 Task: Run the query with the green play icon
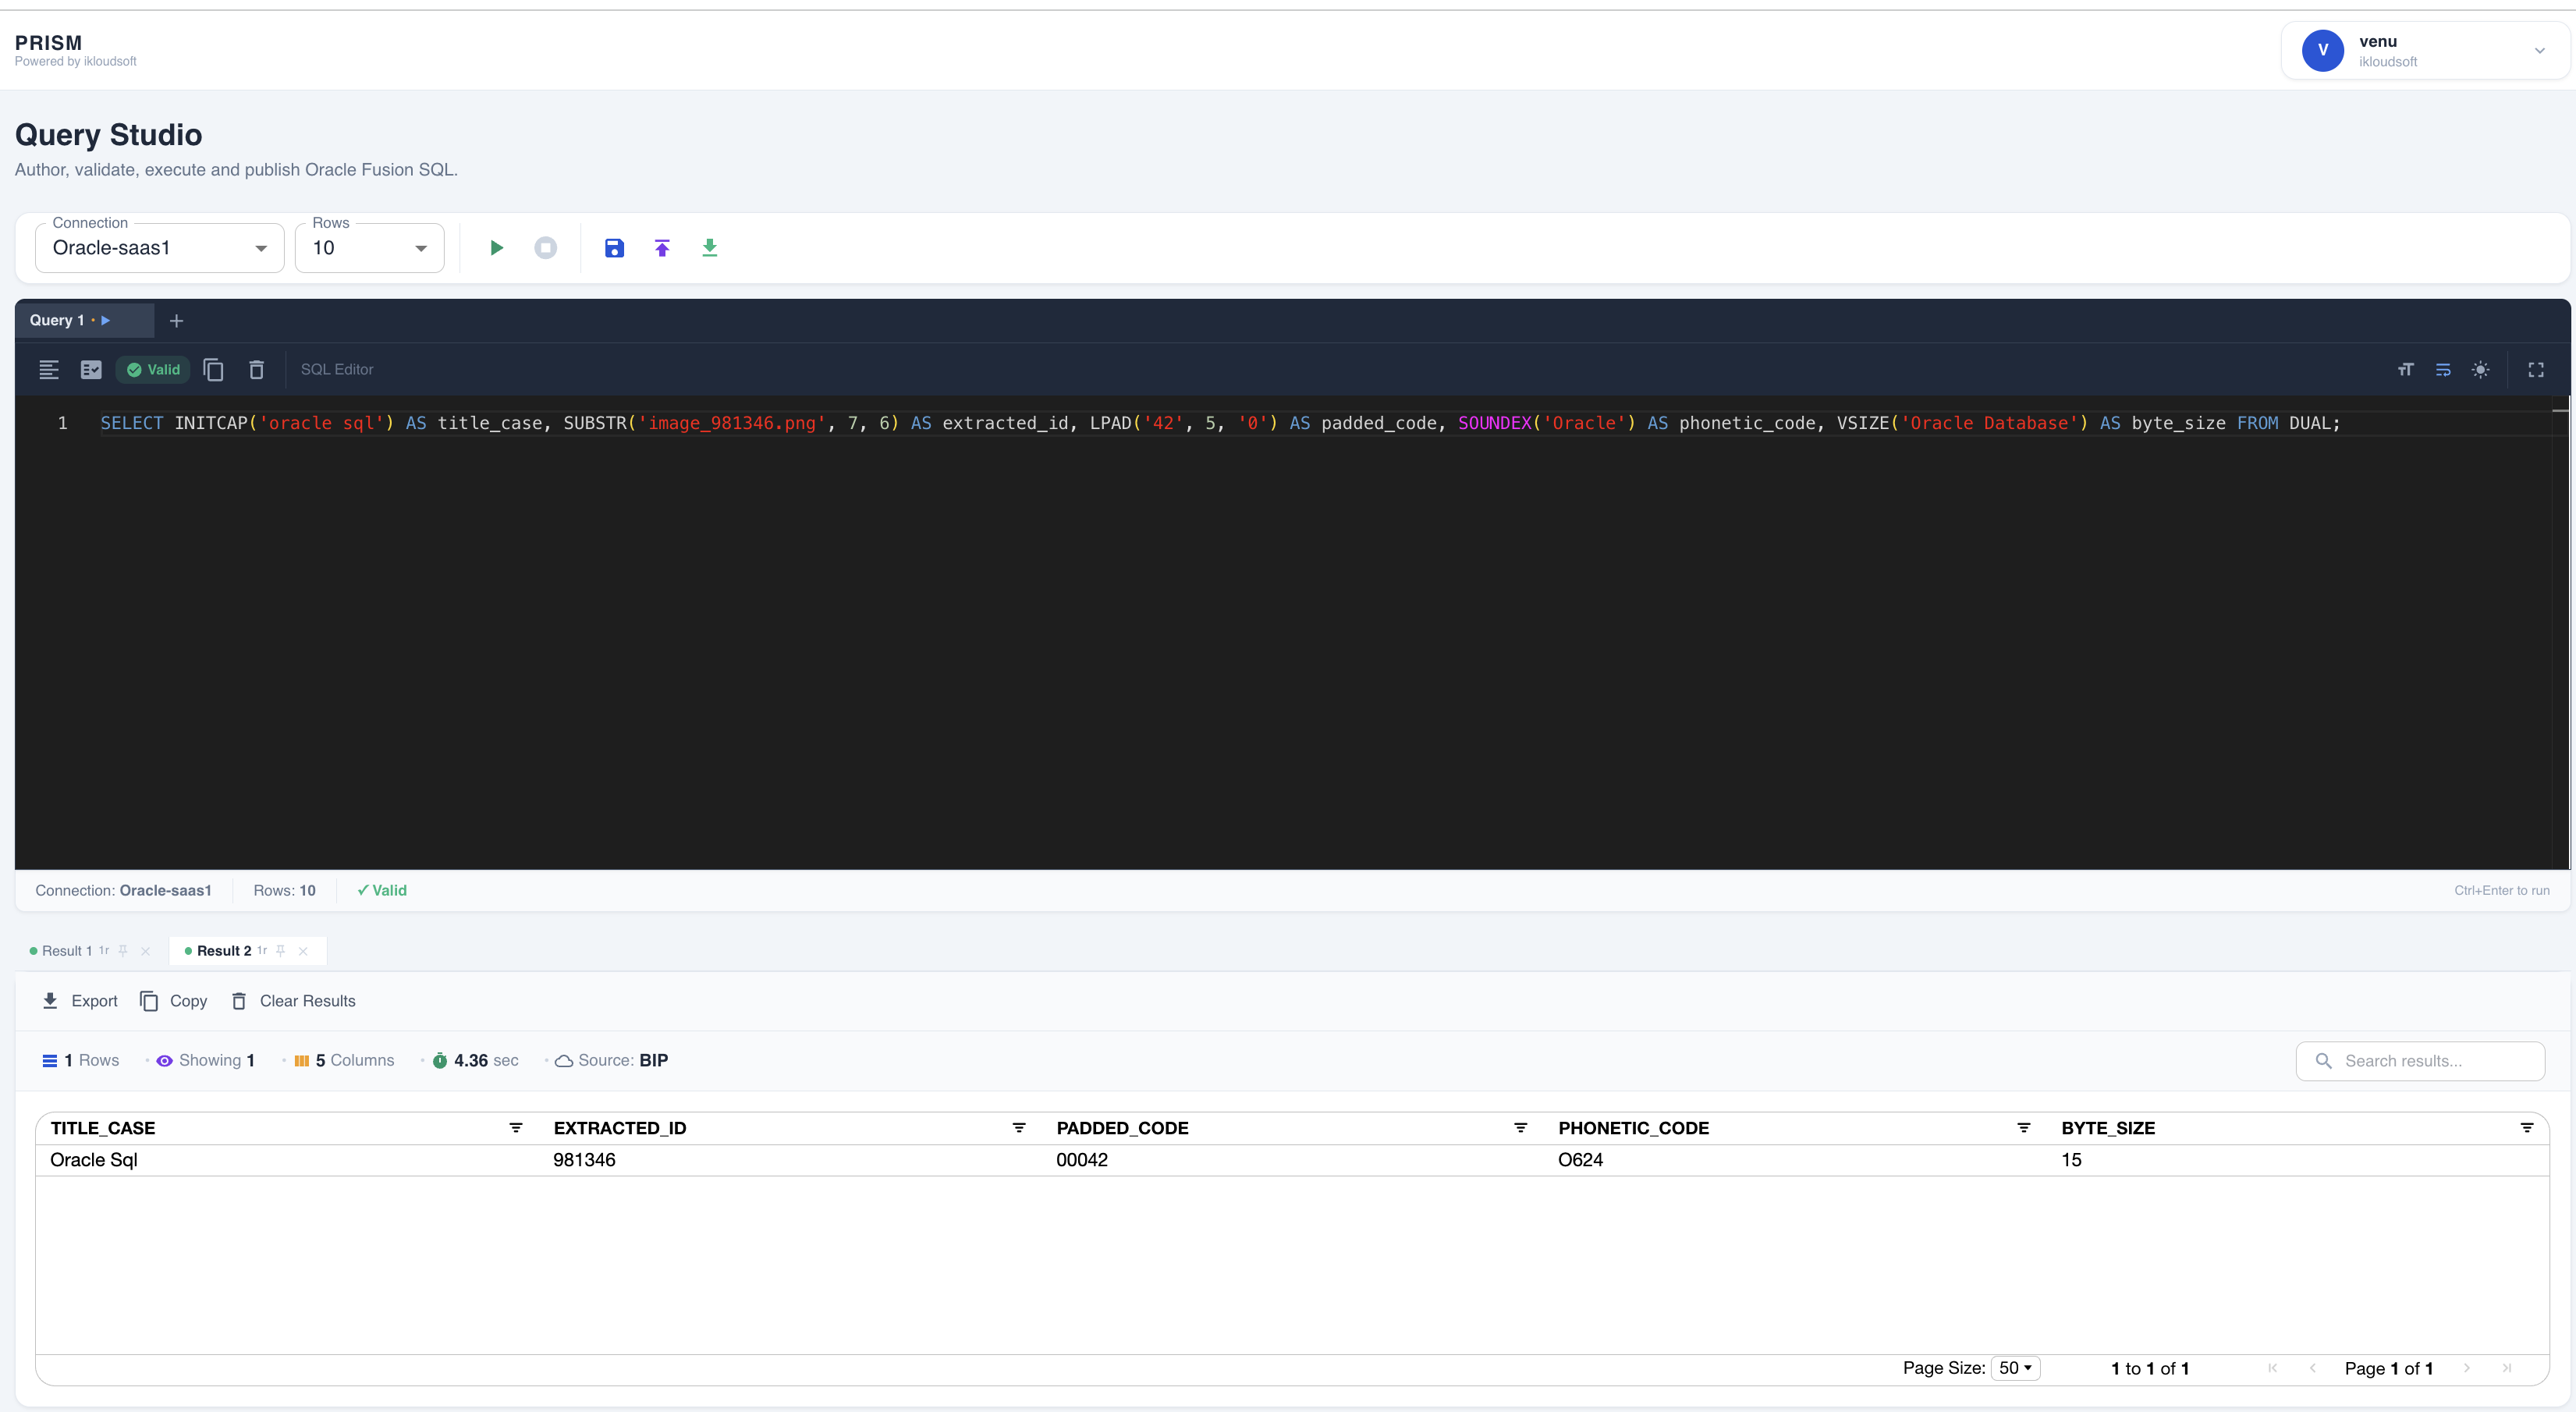coord(496,248)
